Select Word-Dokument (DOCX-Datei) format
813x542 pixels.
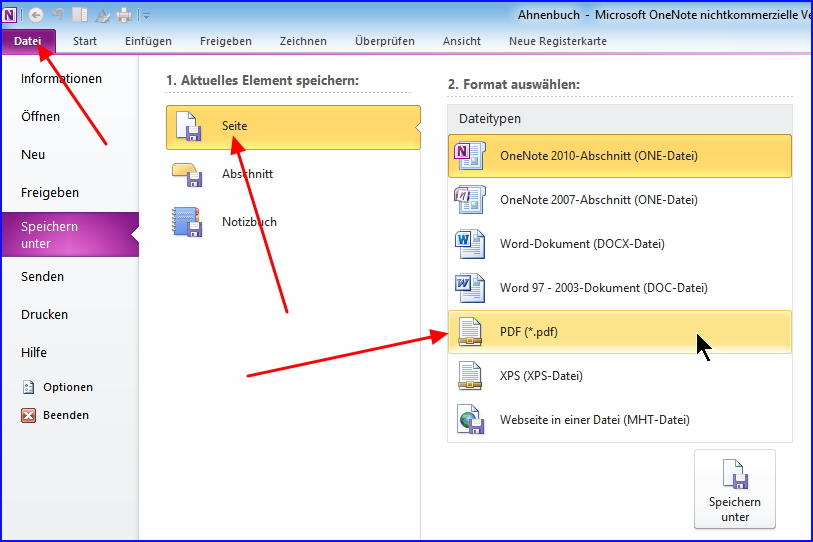click(x=620, y=244)
